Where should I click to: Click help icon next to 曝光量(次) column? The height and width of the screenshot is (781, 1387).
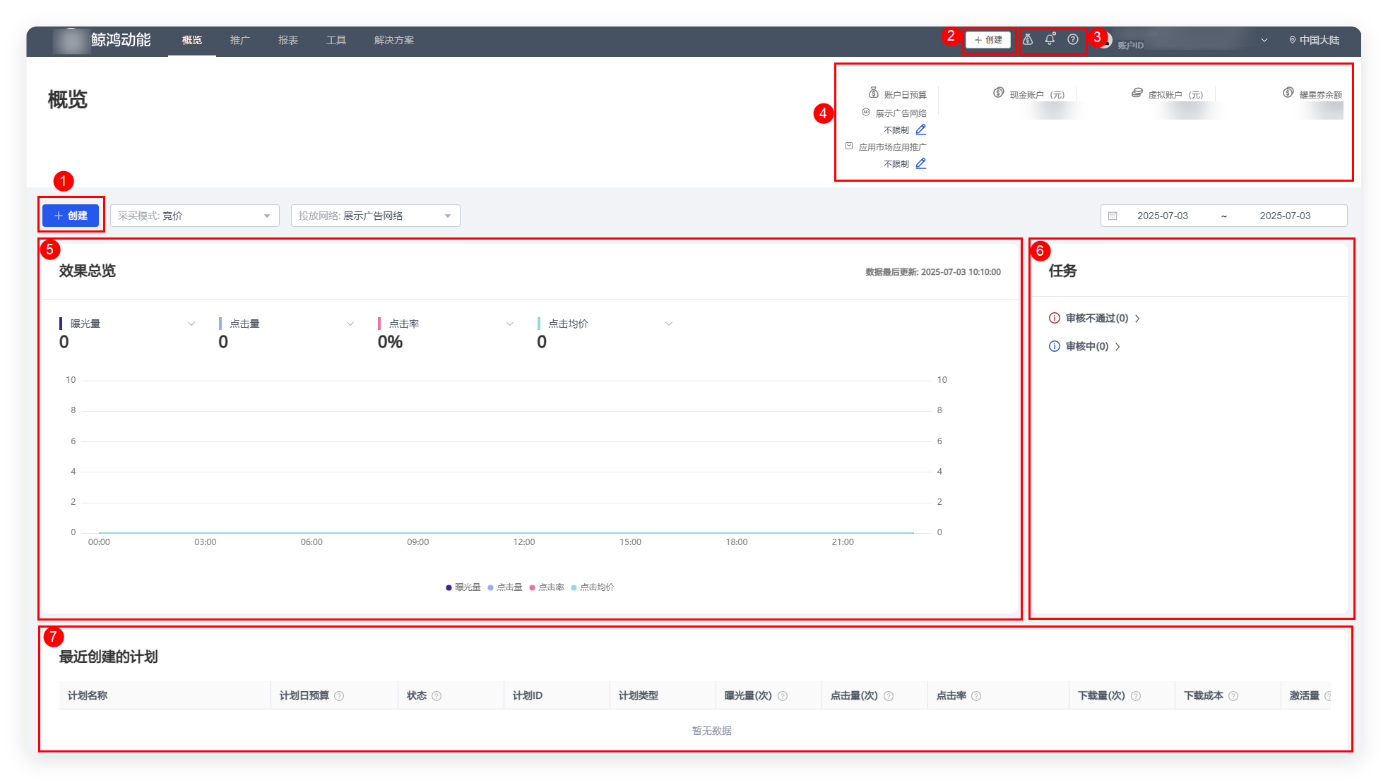[x=782, y=696]
